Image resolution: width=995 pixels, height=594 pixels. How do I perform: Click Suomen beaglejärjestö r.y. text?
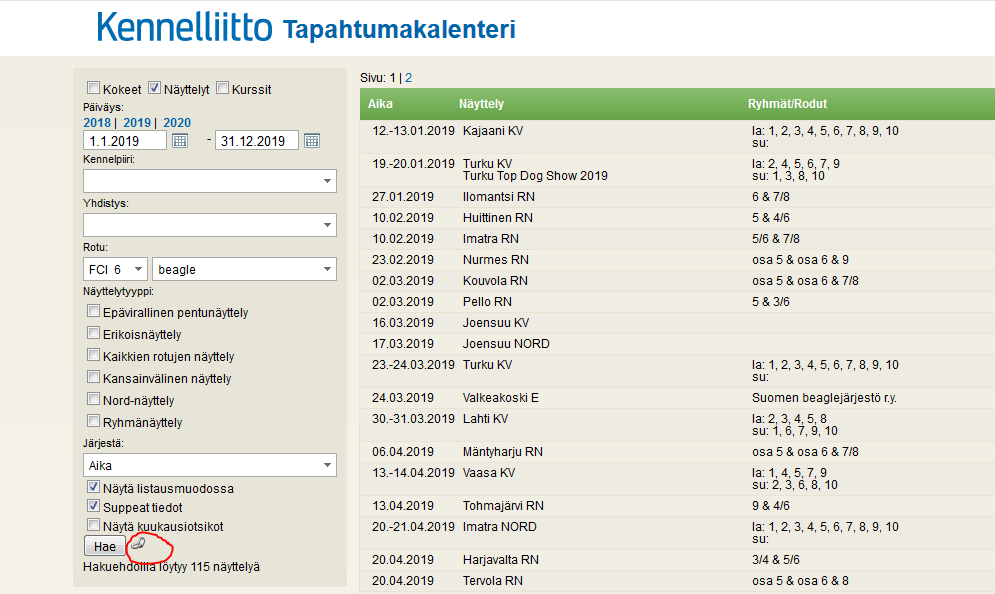tap(824, 397)
